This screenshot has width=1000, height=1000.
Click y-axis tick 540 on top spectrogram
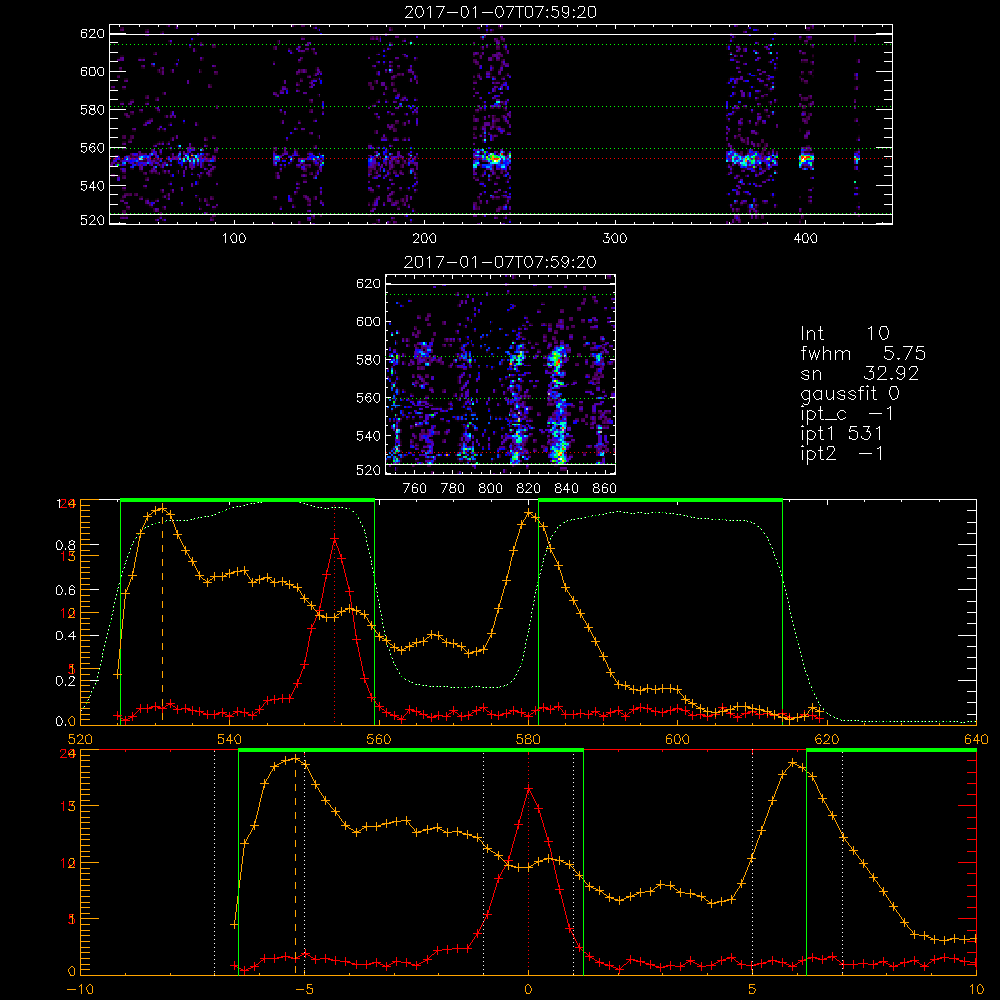coord(92,186)
